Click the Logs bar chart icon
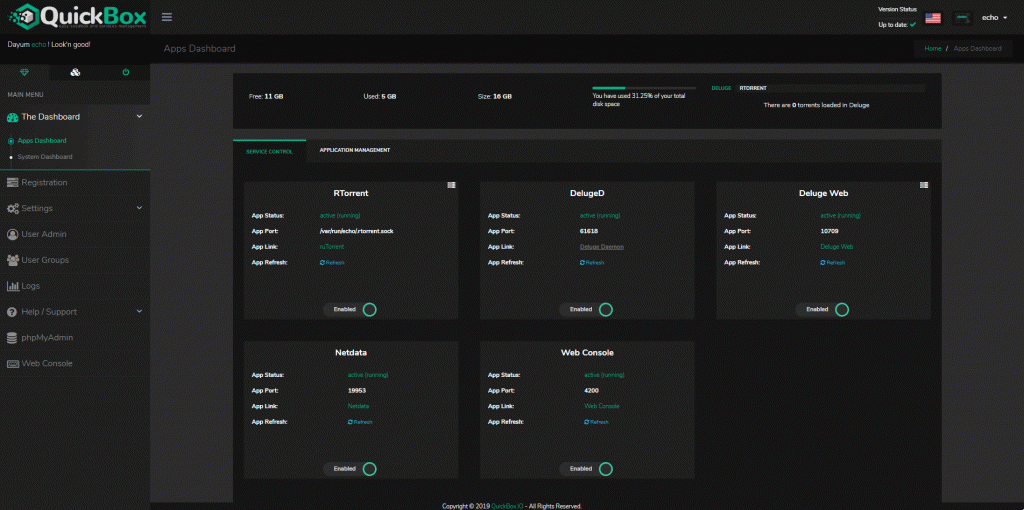This screenshot has height=510, width=1024. (12, 286)
